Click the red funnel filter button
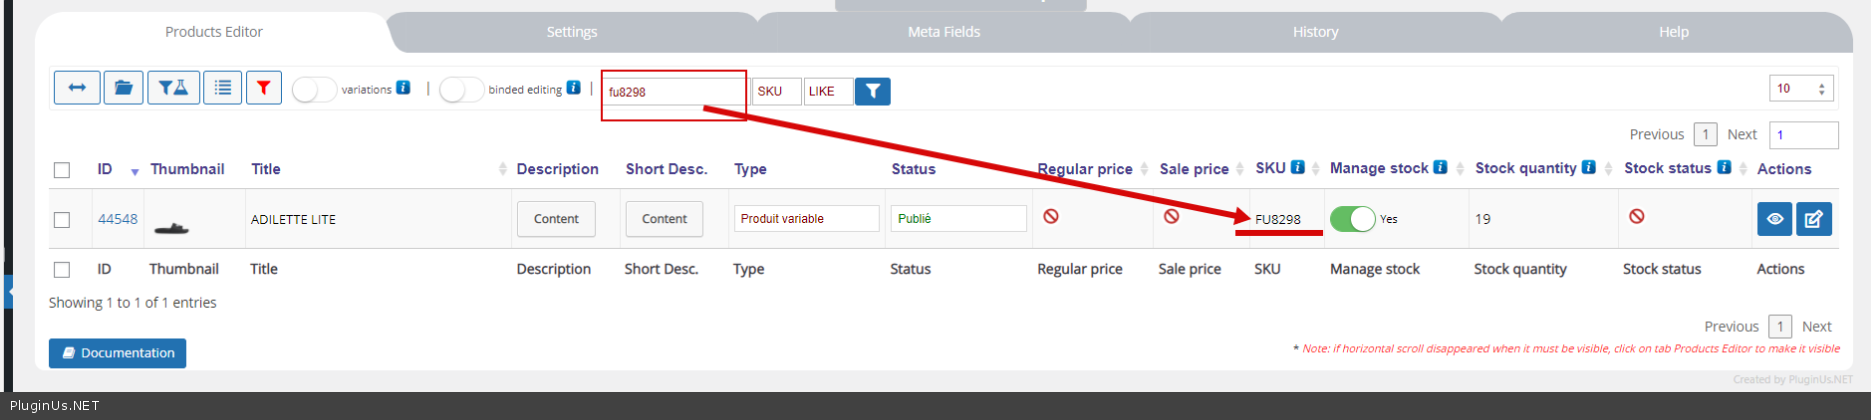 tap(263, 88)
